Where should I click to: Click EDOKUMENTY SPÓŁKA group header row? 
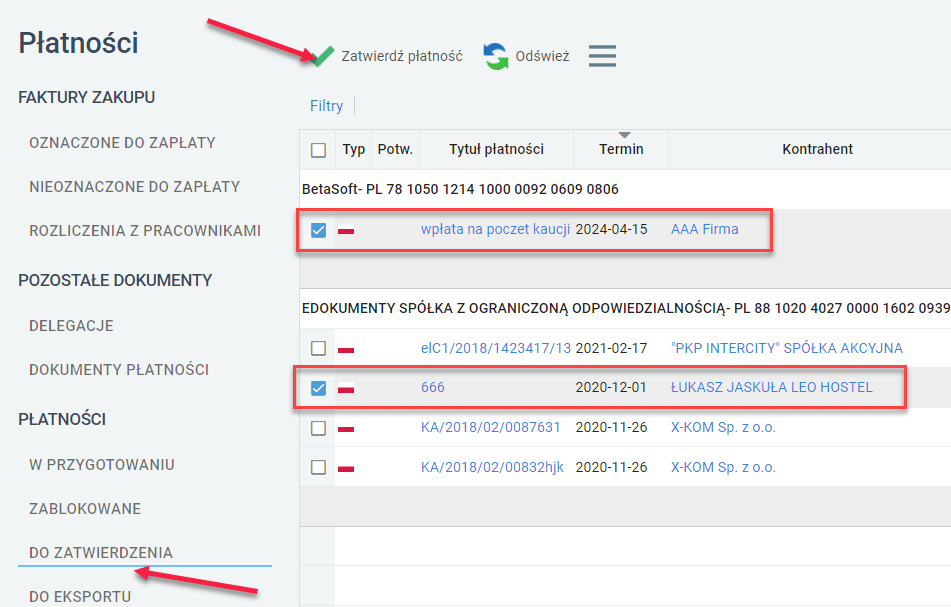pos(625,309)
